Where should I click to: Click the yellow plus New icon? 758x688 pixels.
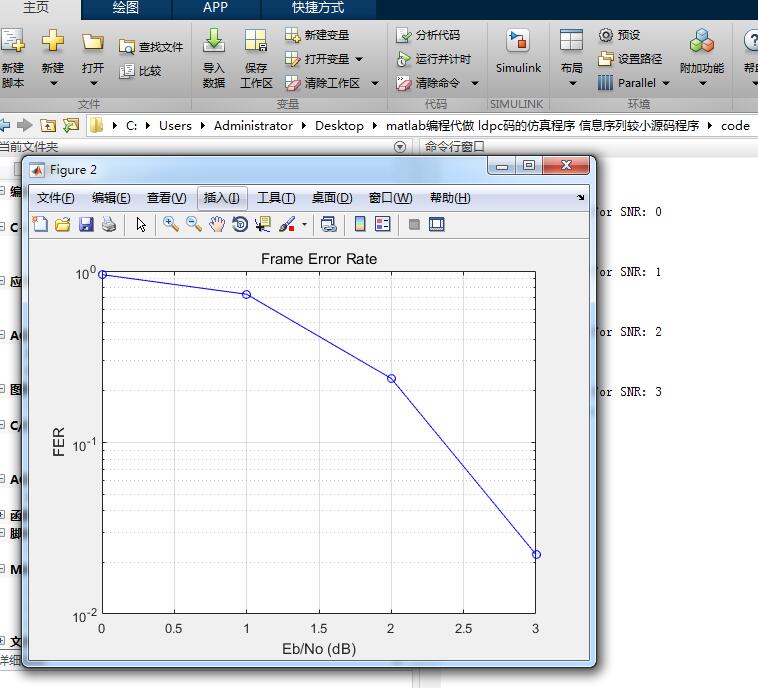click(53, 41)
